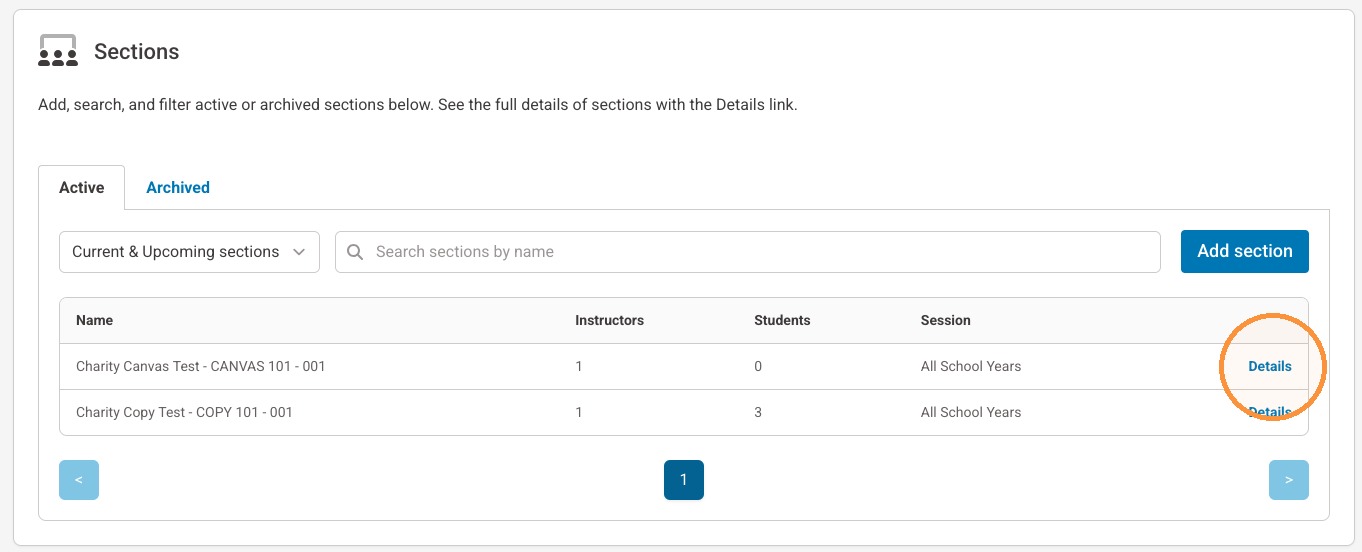1362x552 pixels.
Task: Expand the Current & Upcoming sections dropdown
Action: tap(189, 252)
